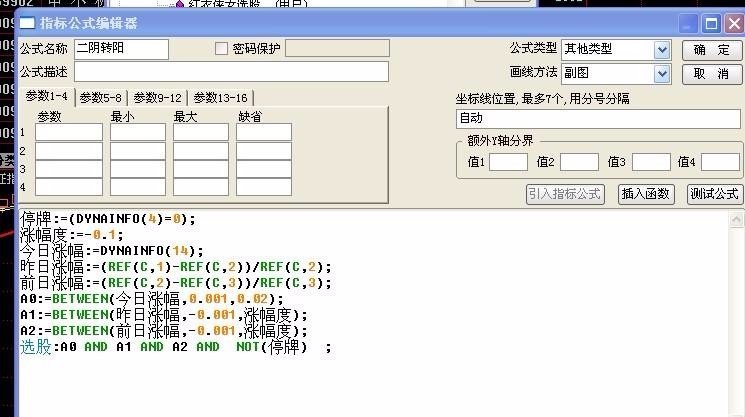Click the 插入函数 button

[646, 194]
